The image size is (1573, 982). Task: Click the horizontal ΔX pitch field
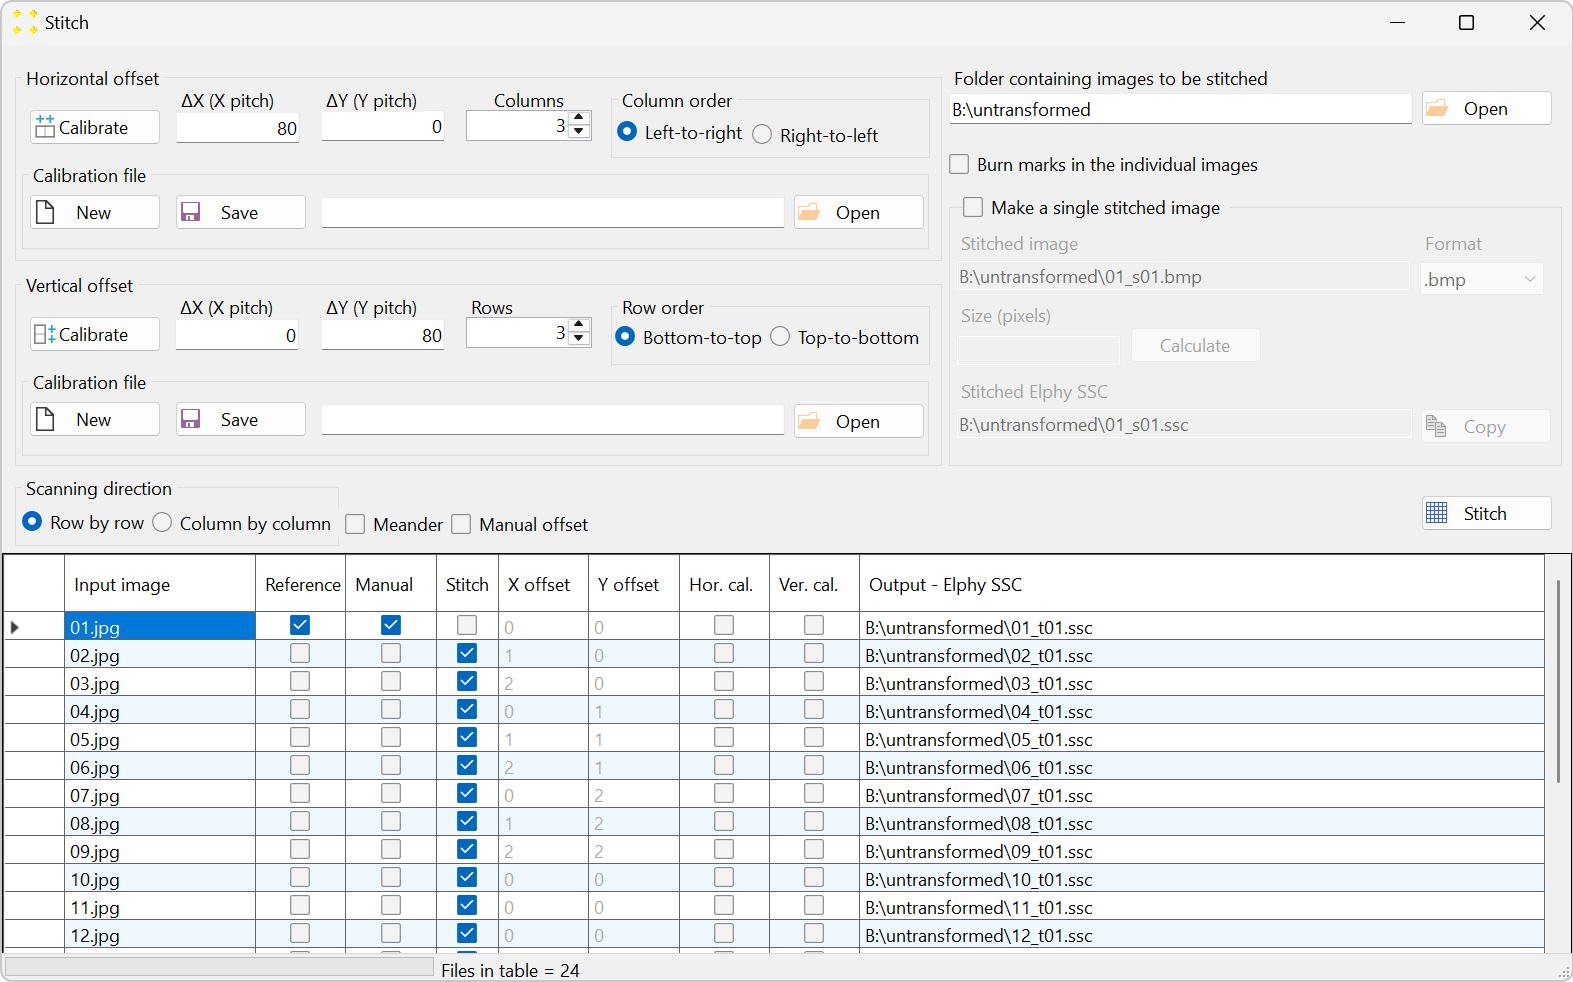click(238, 128)
